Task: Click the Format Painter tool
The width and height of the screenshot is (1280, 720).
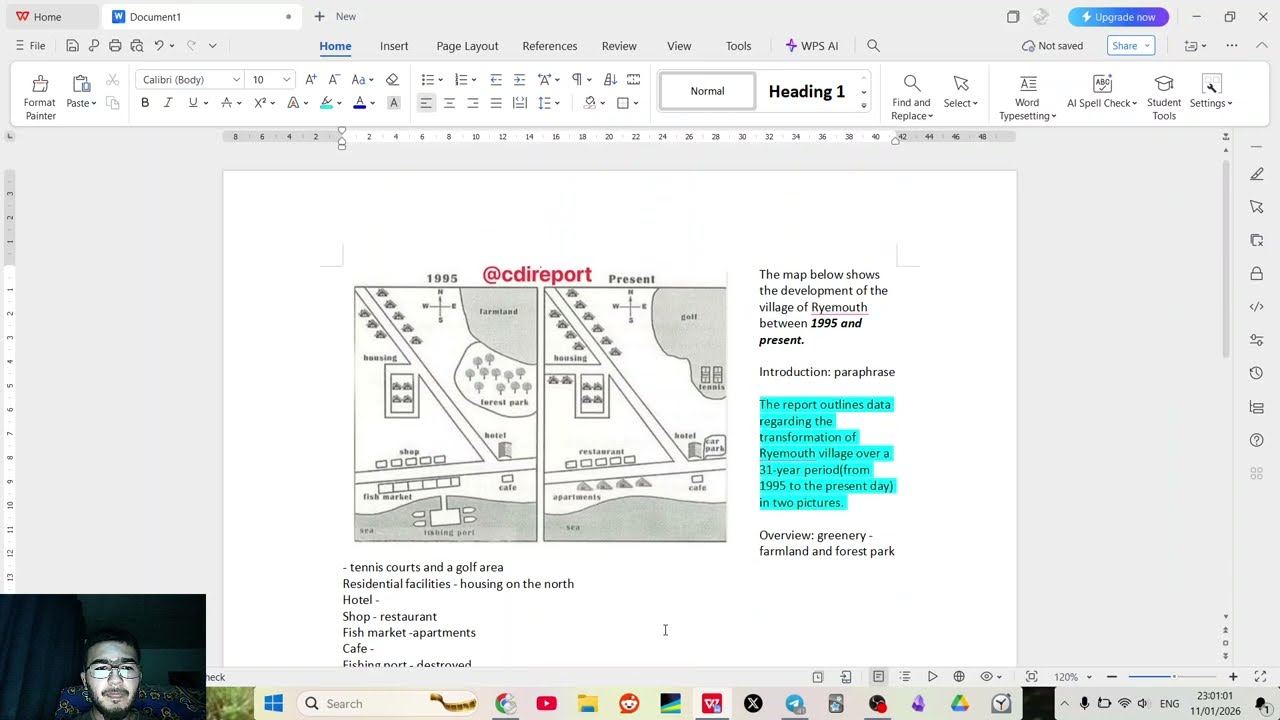Action: pos(40,97)
